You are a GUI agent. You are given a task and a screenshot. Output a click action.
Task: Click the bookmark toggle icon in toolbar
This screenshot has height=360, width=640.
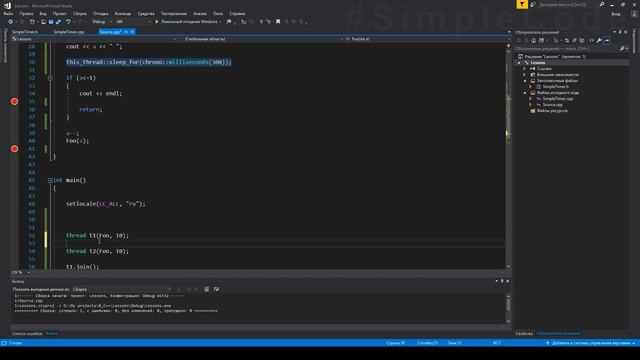pos(278,22)
